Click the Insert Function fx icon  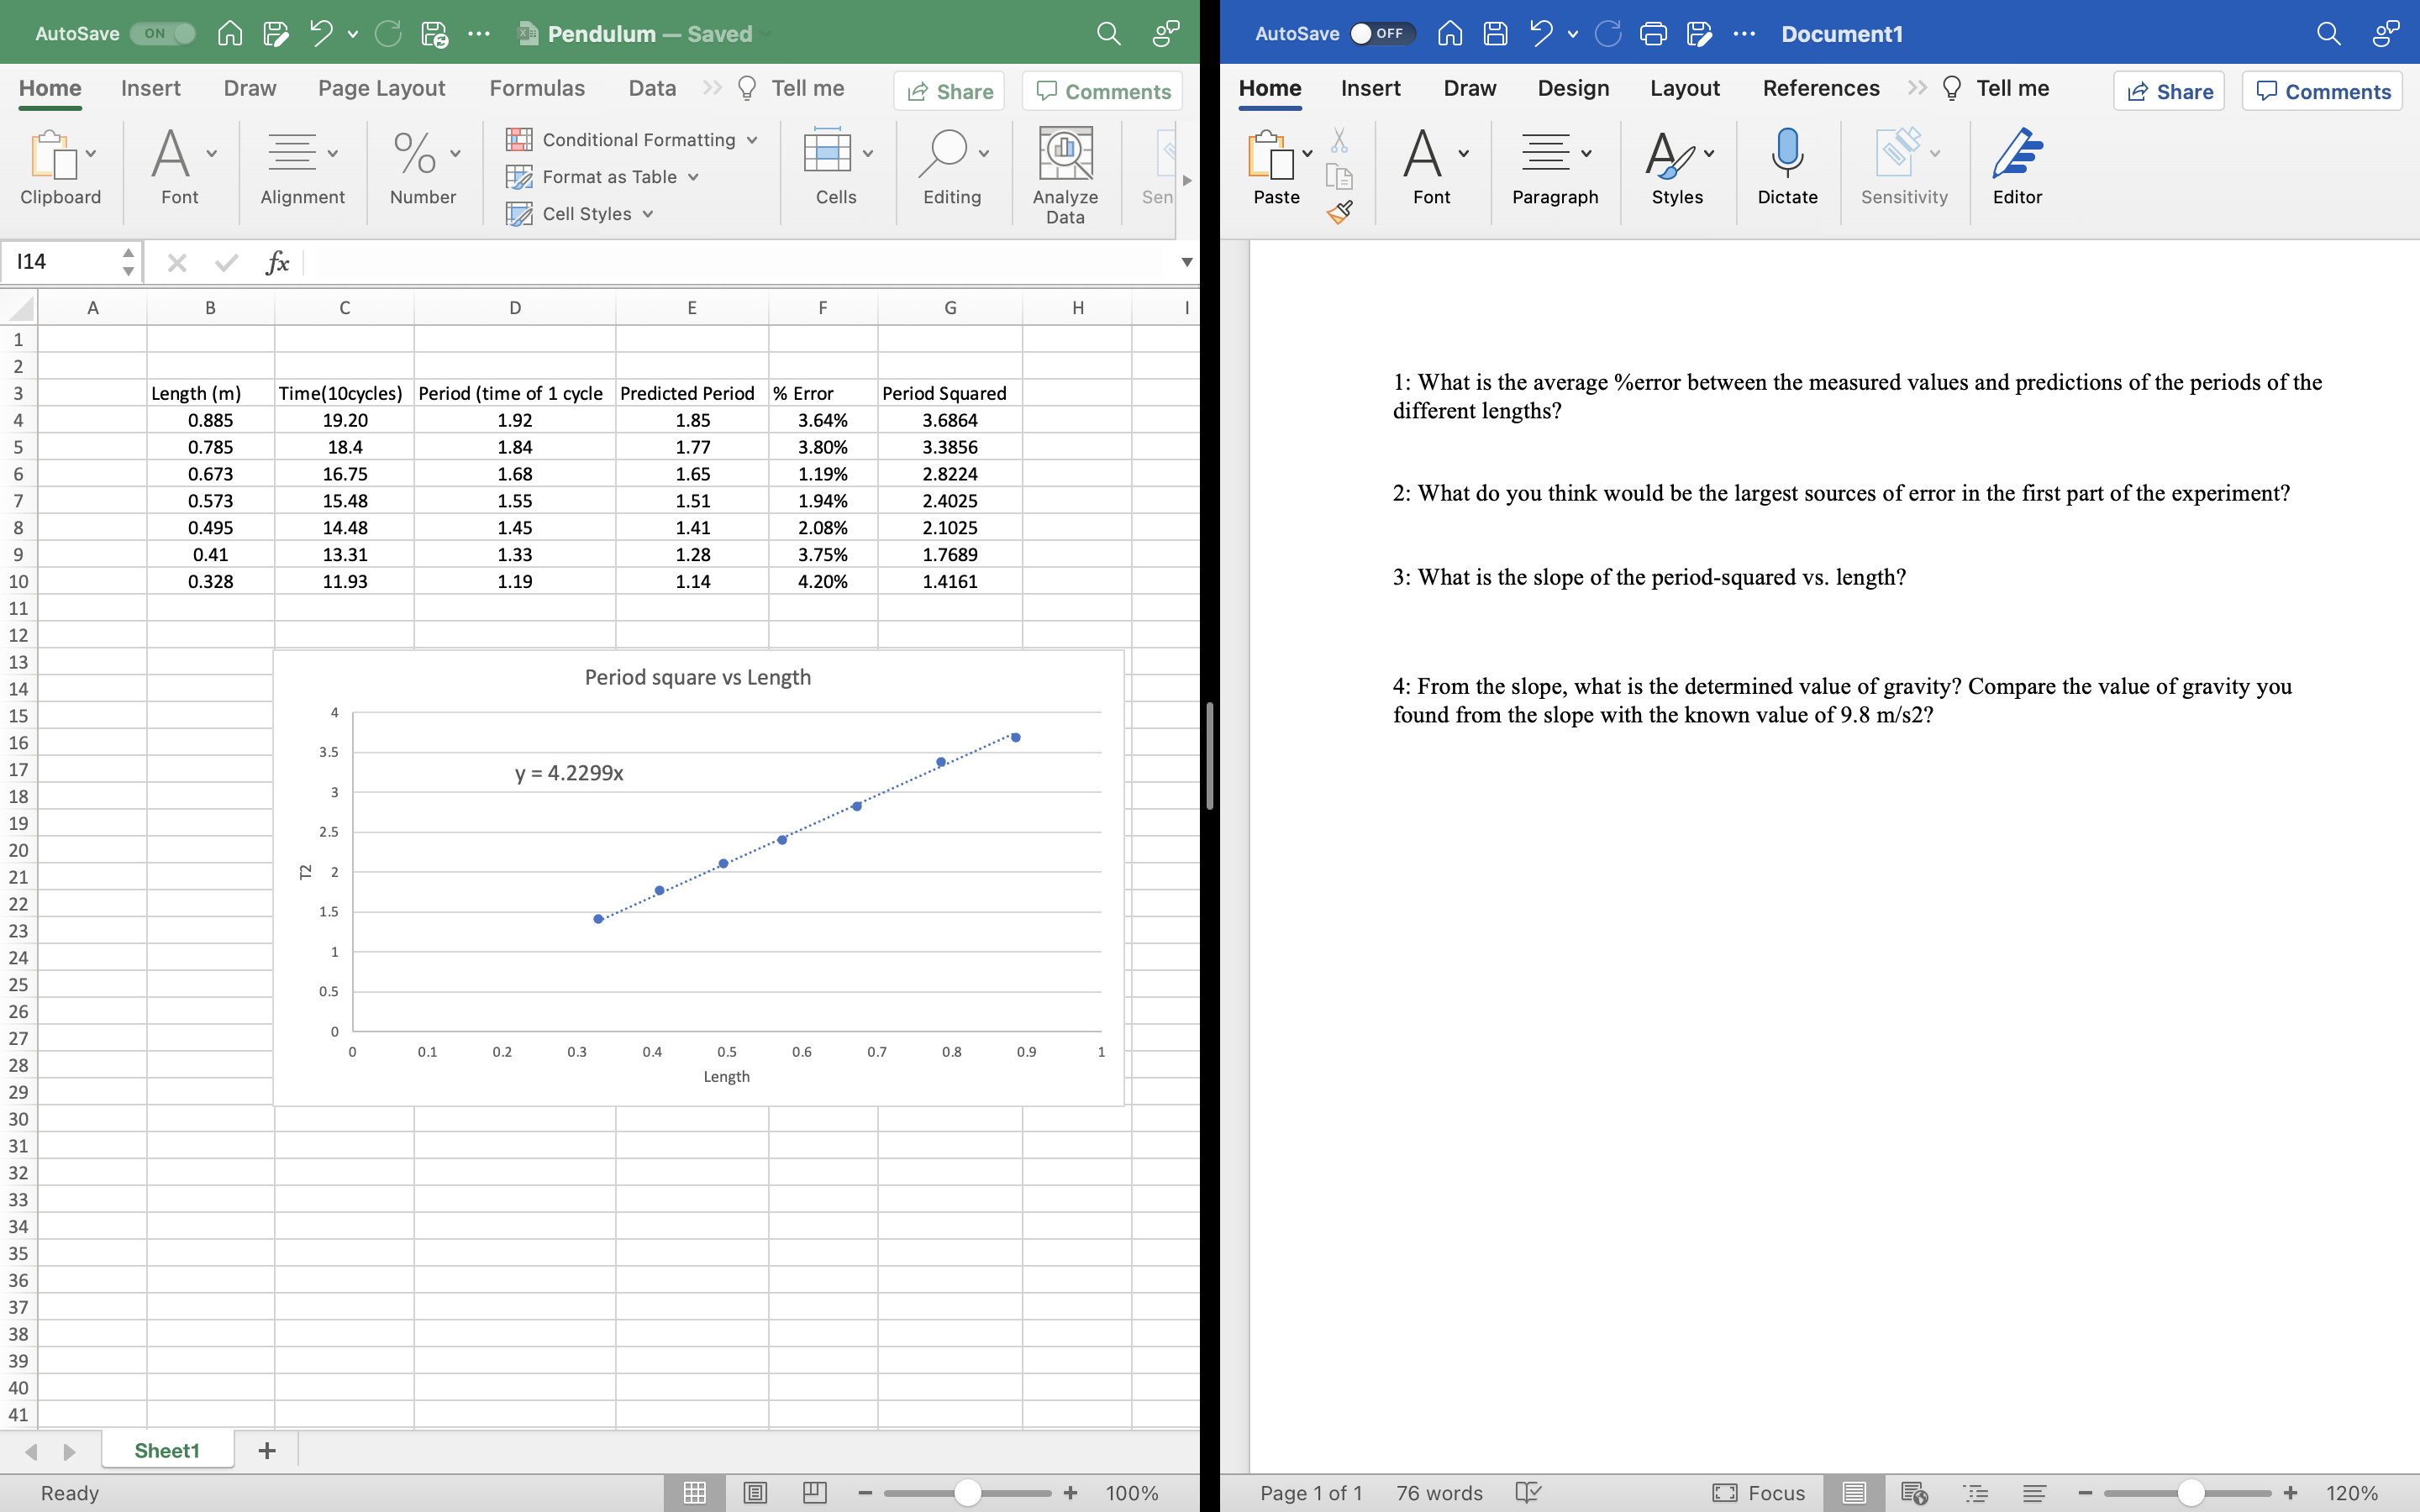coord(277,263)
